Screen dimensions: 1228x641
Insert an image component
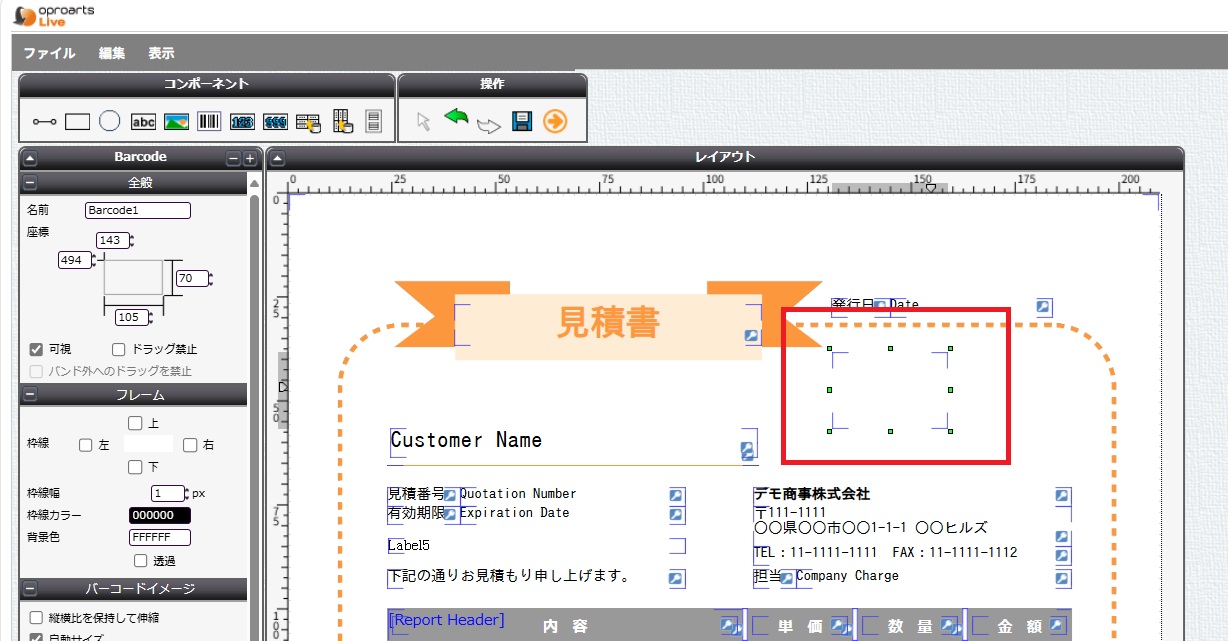pyautogui.click(x=177, y=122)
